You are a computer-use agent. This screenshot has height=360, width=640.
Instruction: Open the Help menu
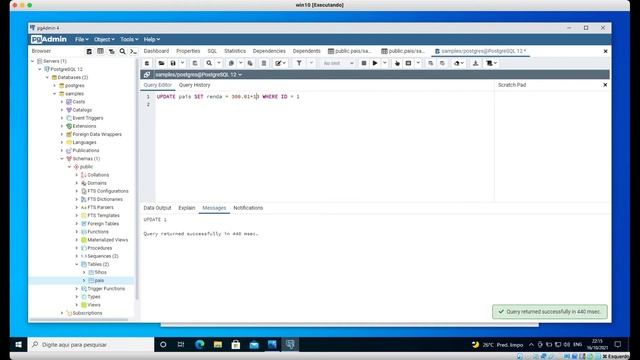click(151, 40)
